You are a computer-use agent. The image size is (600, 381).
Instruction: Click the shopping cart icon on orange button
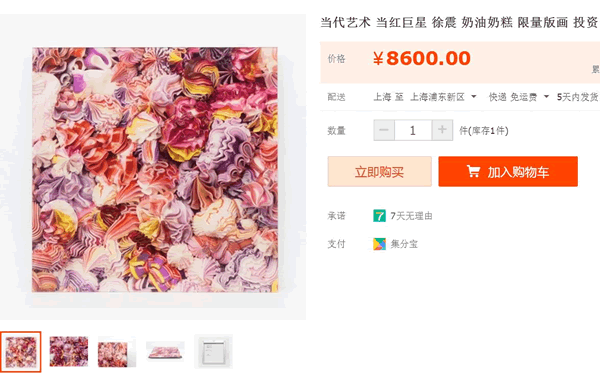click(x=473, y=171)
